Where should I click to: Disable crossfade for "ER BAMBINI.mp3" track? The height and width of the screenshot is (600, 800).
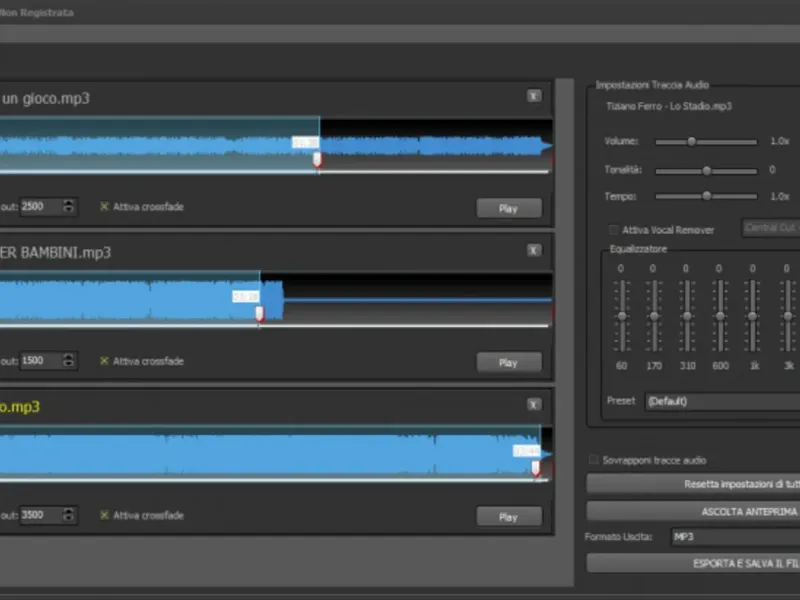click(104, 361)
